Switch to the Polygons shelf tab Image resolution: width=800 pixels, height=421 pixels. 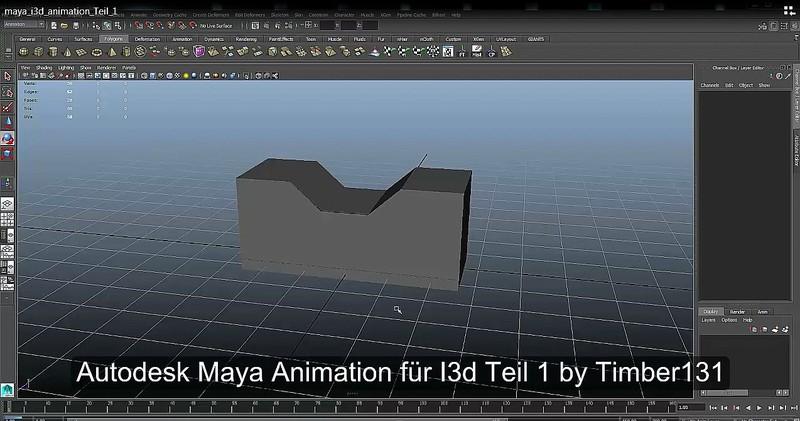(113, 38)
